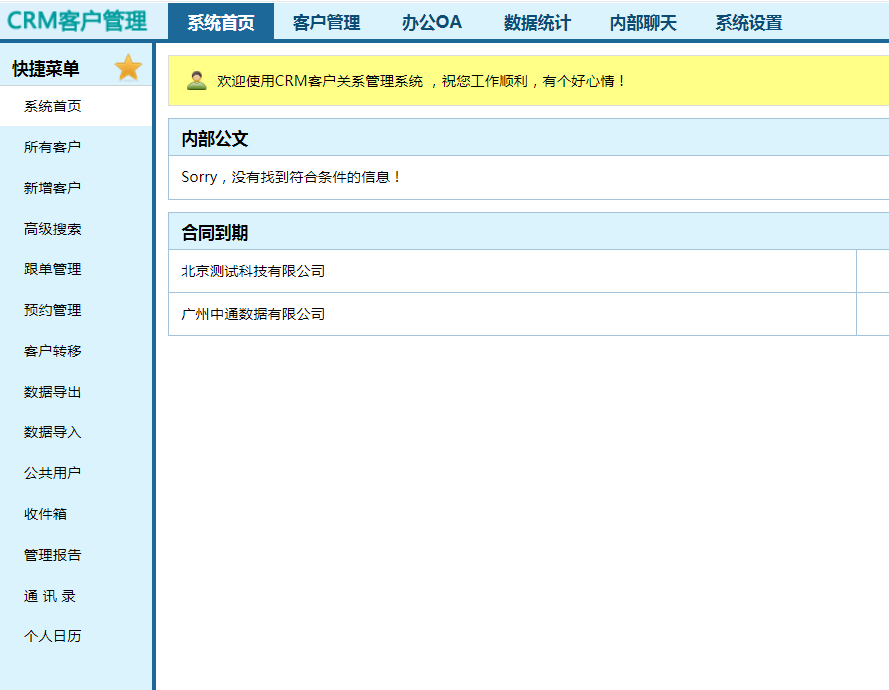
Task: Click the 内部公文 section header
Action: coord(528,138)
